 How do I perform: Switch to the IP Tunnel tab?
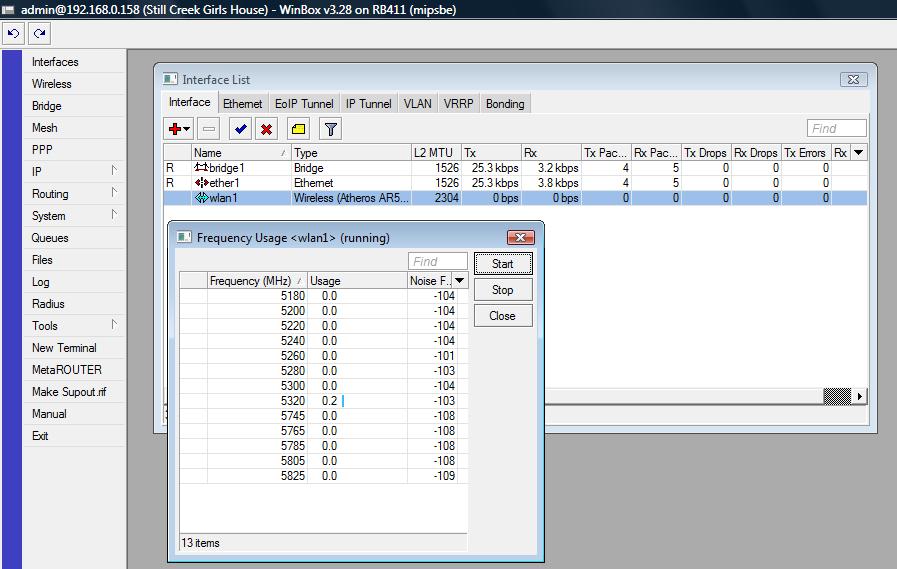[x=368, y=104]
